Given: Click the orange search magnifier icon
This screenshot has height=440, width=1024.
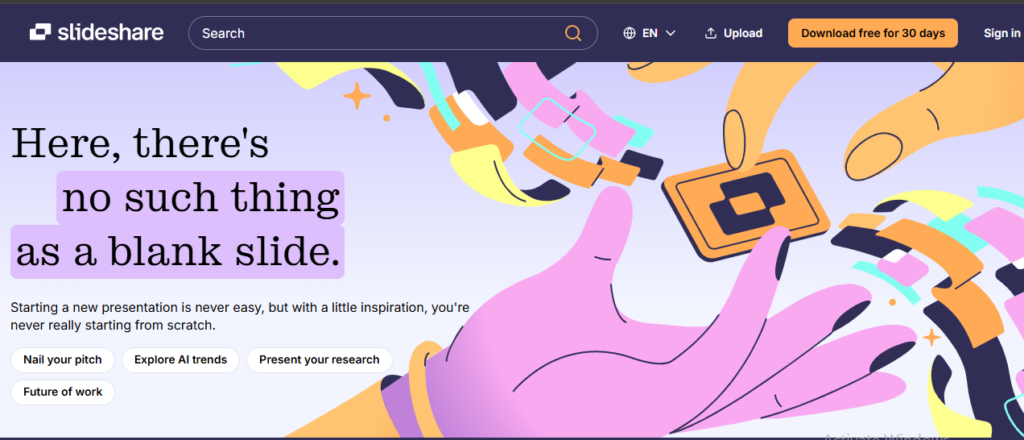Looking at the screenshot, I should (573, 33).
